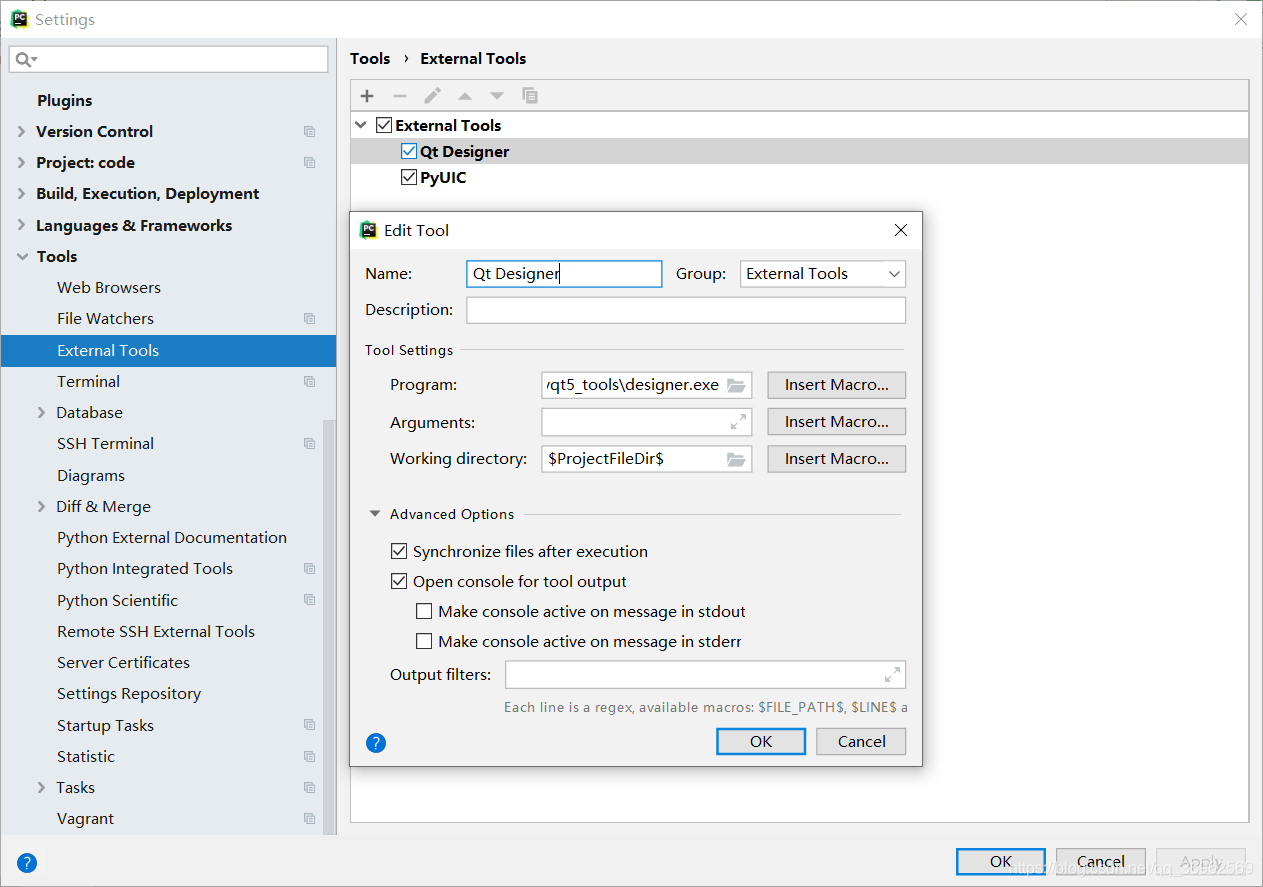Click the search icon in Settings search box
The height and width of the screenshot is (887, 1263).
pos(25,60)
